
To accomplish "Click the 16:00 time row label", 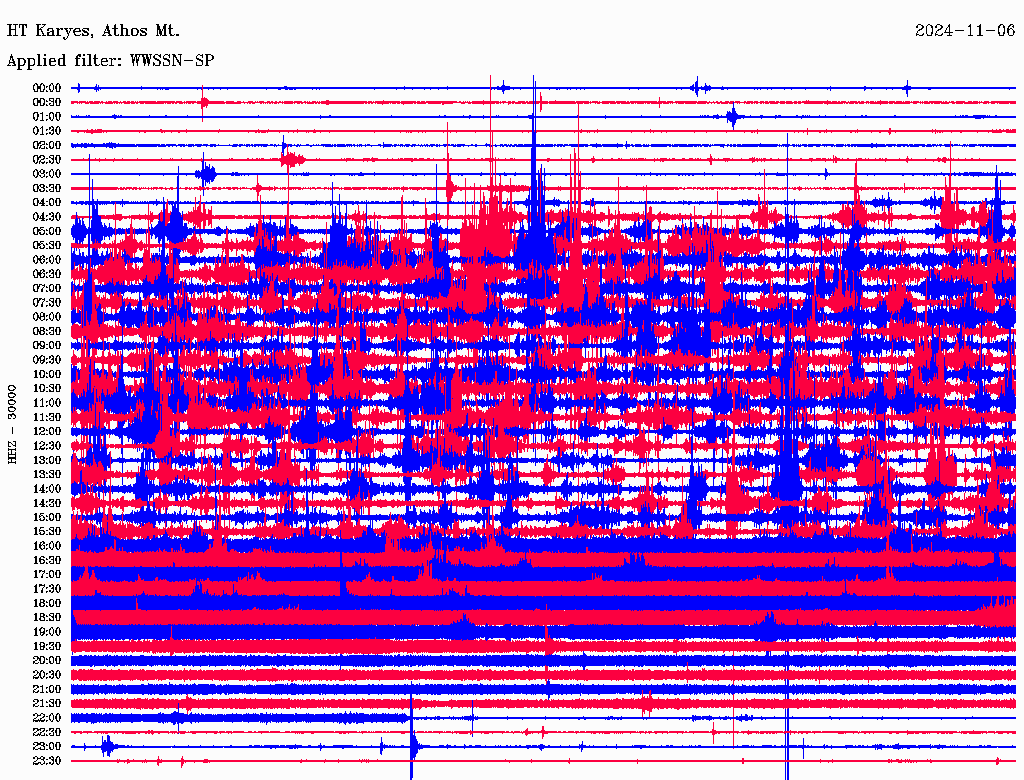I will pyautogui.click(x=47, y=546).
